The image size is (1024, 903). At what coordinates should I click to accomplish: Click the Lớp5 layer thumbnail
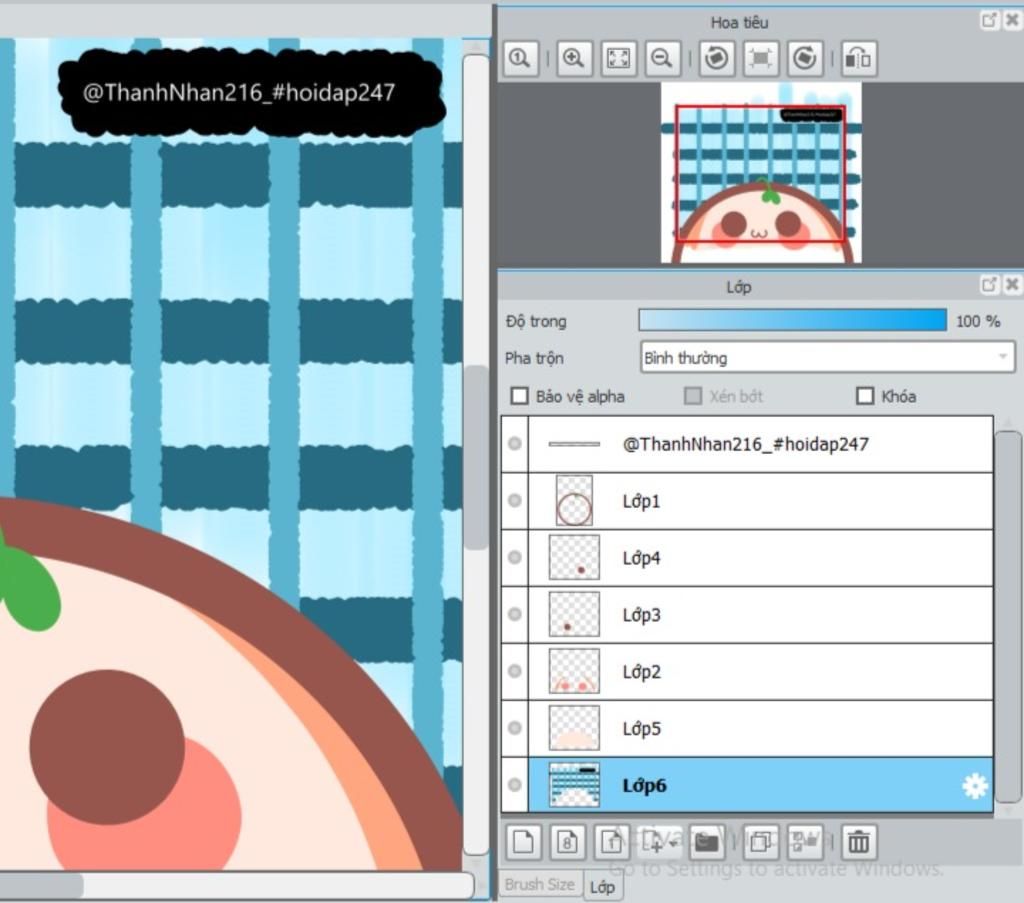click(574, 728)
